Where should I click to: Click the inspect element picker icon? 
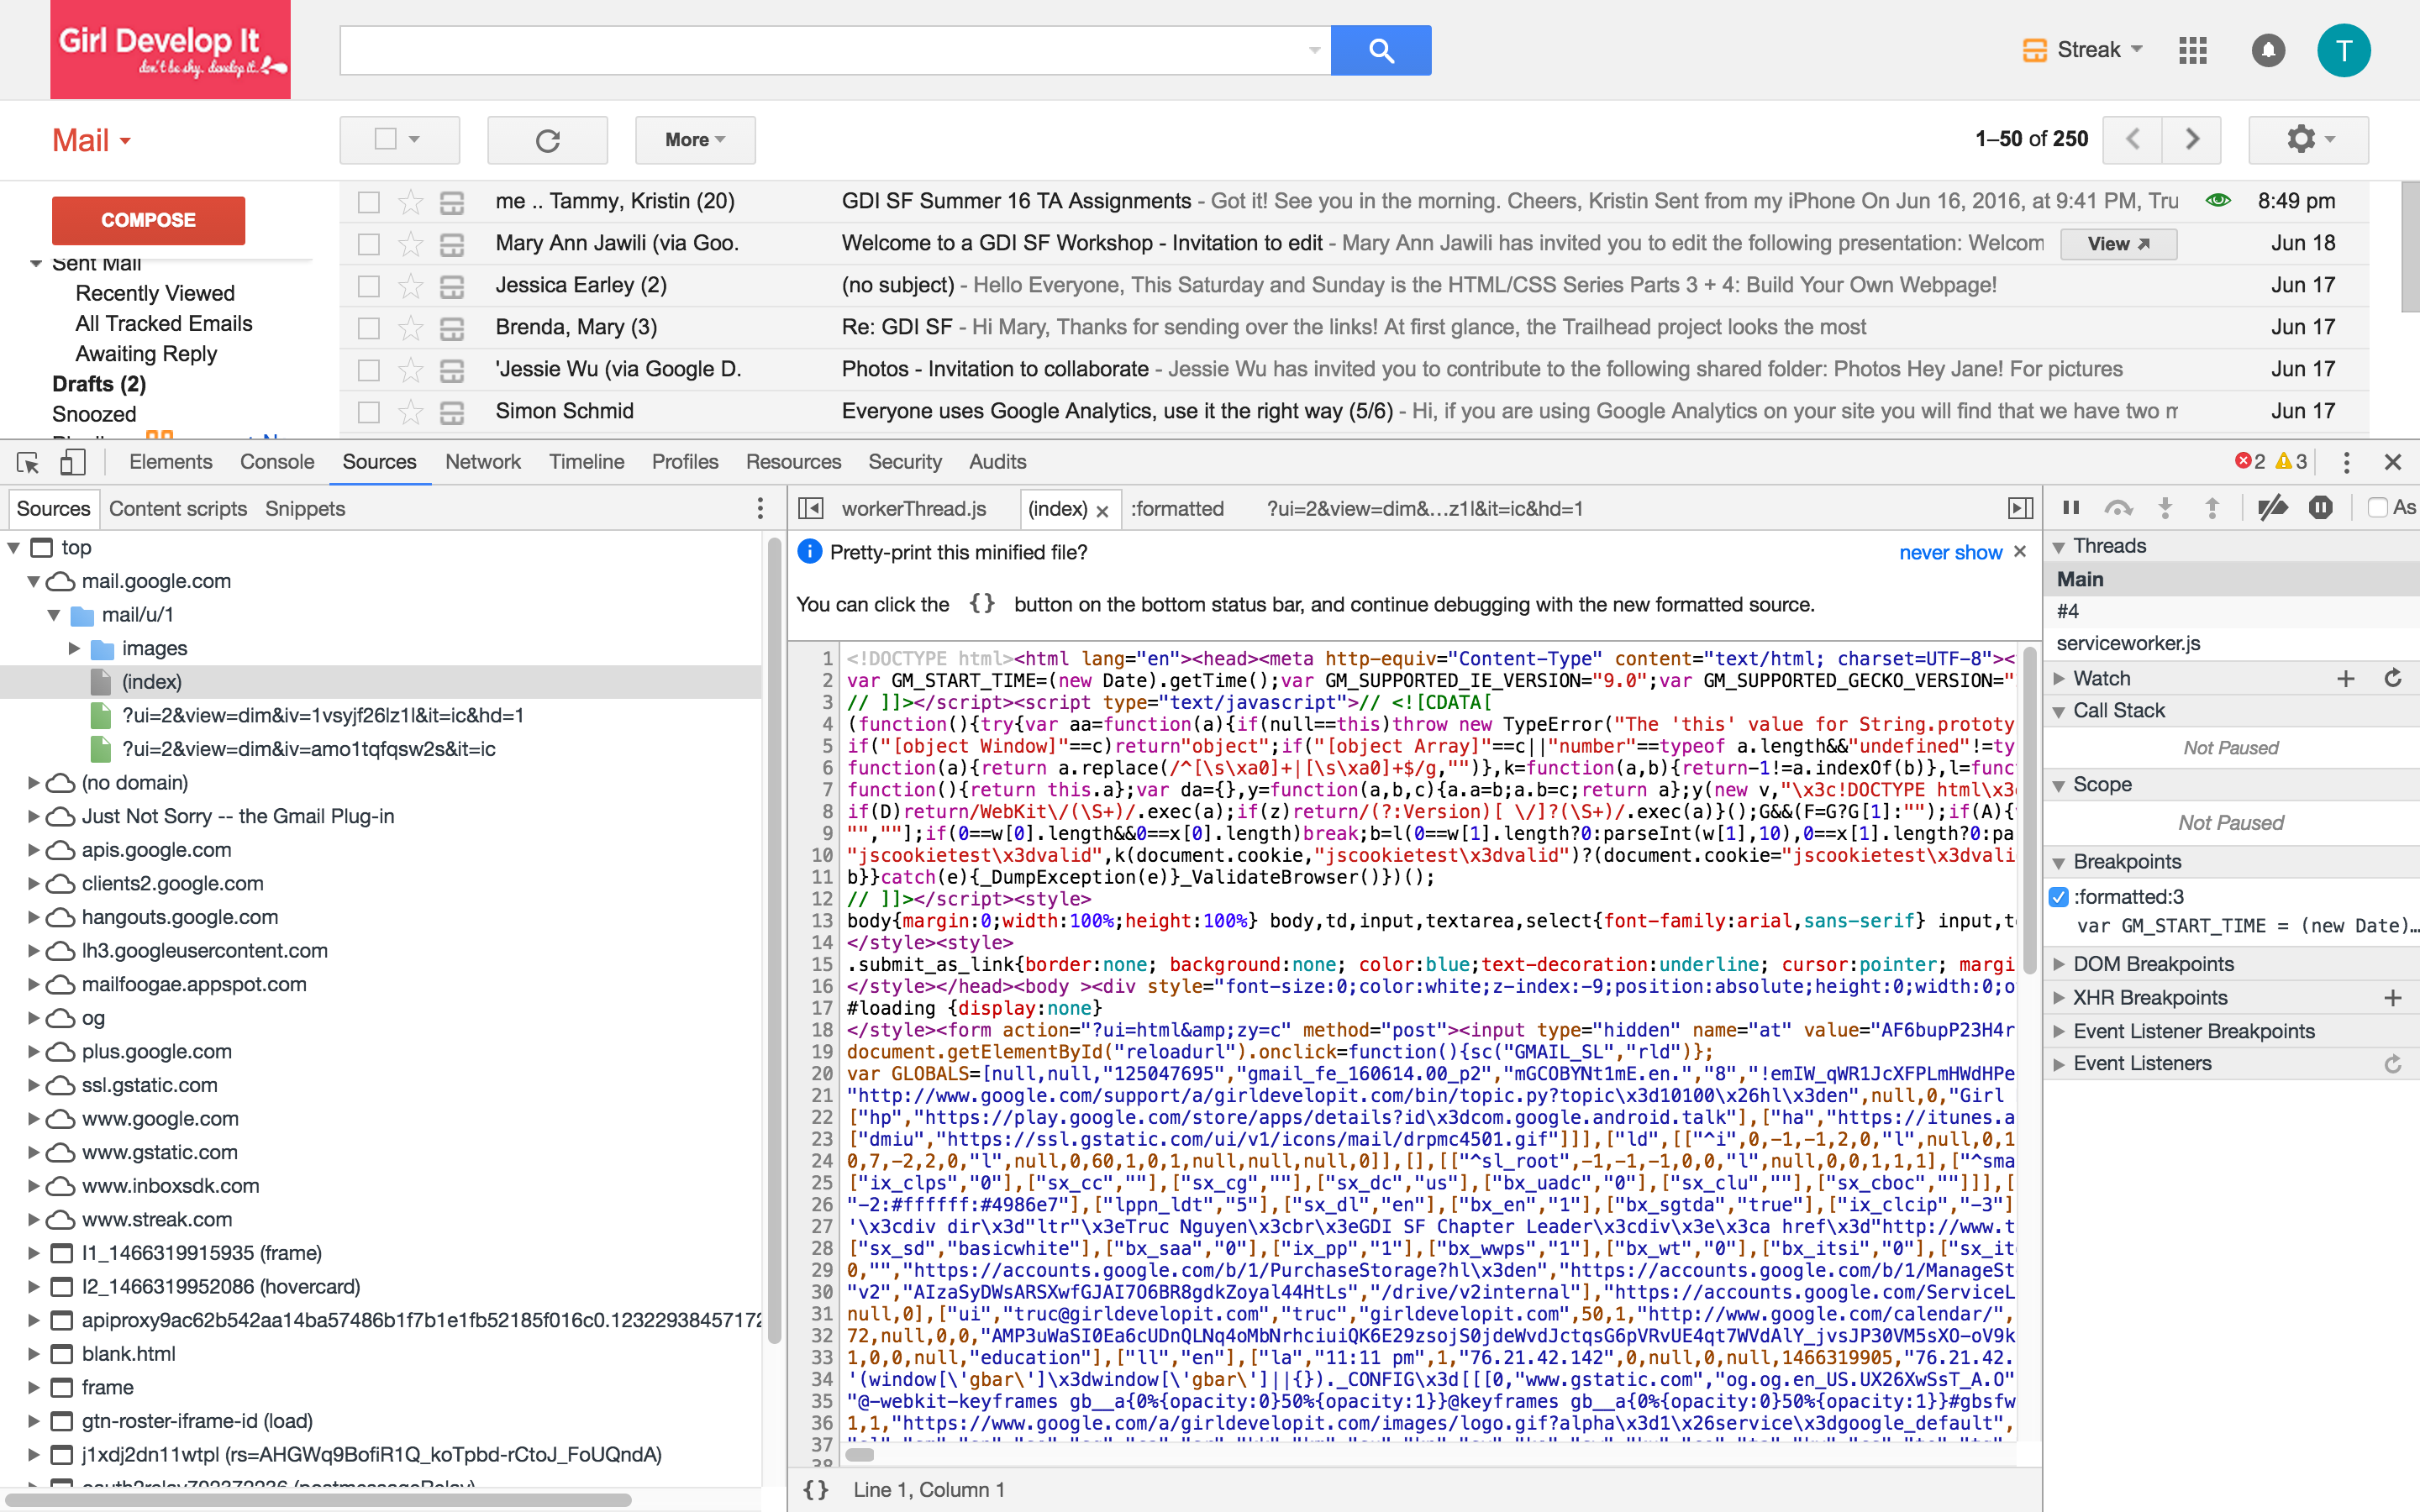coord(28,462)
